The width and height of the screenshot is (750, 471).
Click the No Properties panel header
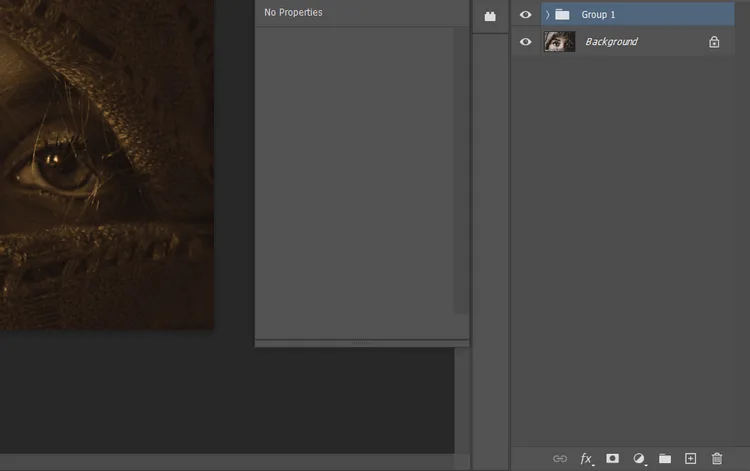(293, 13)
